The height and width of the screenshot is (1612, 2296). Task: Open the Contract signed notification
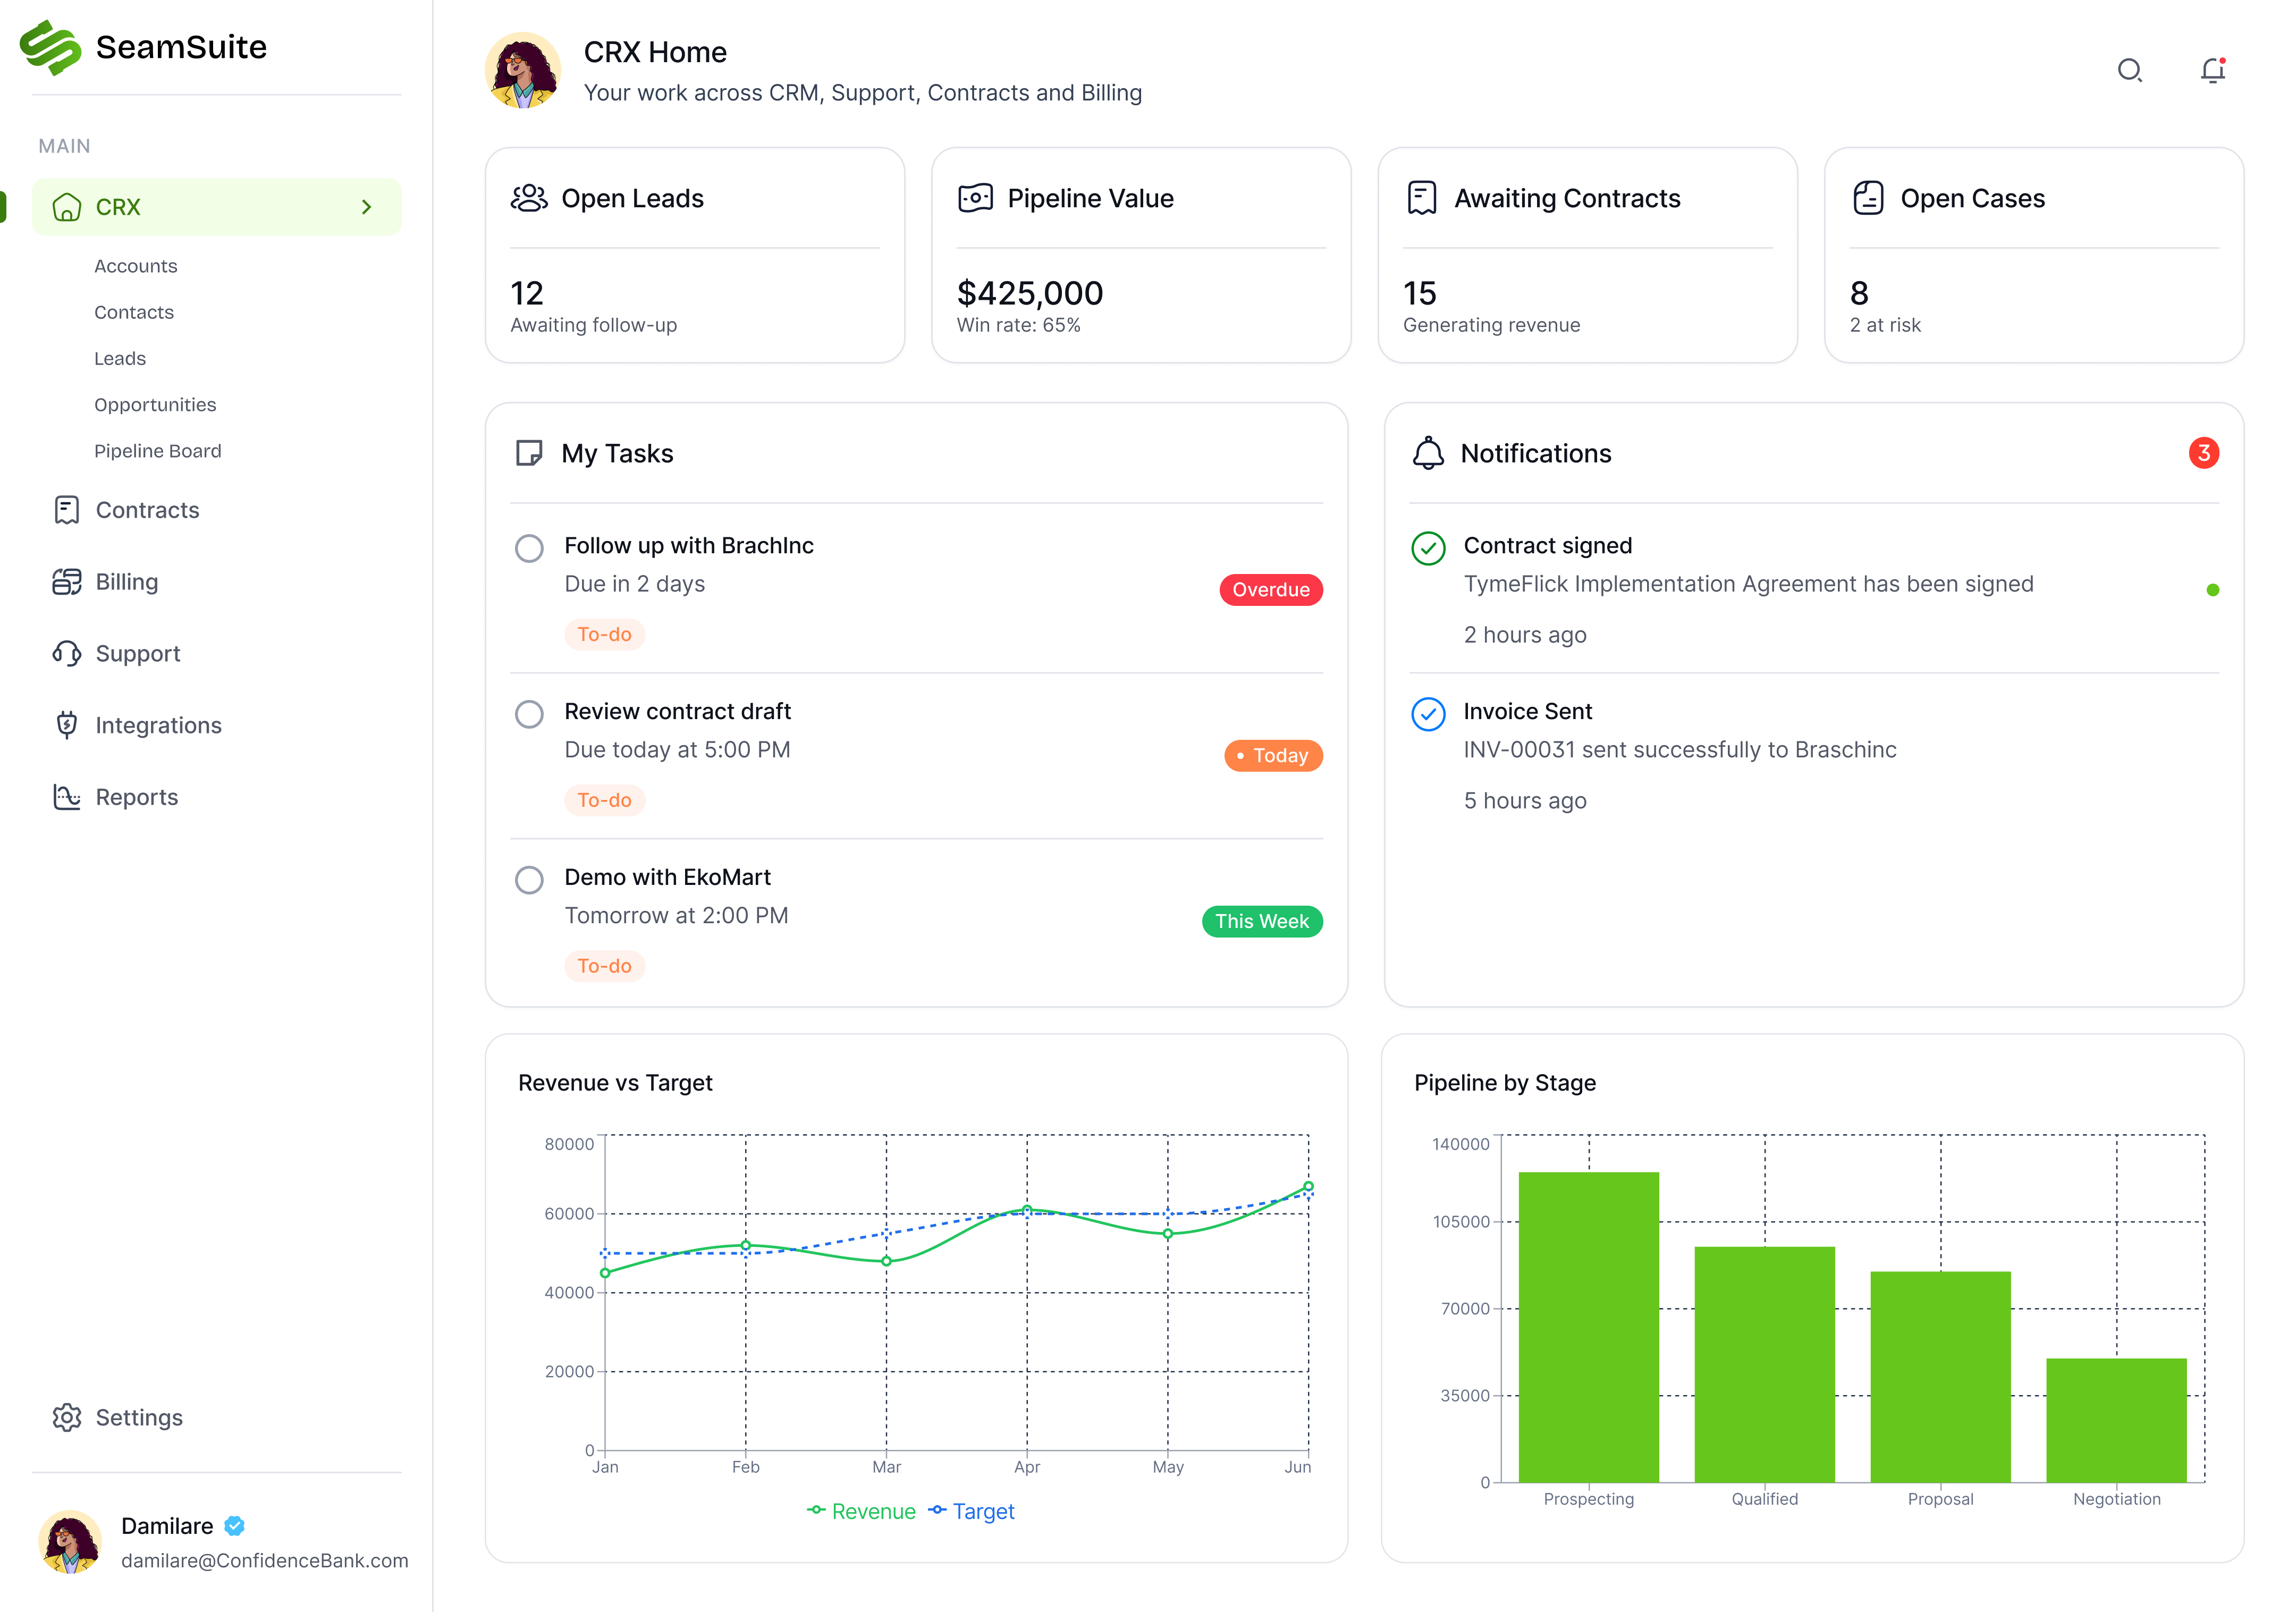click(x=1814, y=590)
